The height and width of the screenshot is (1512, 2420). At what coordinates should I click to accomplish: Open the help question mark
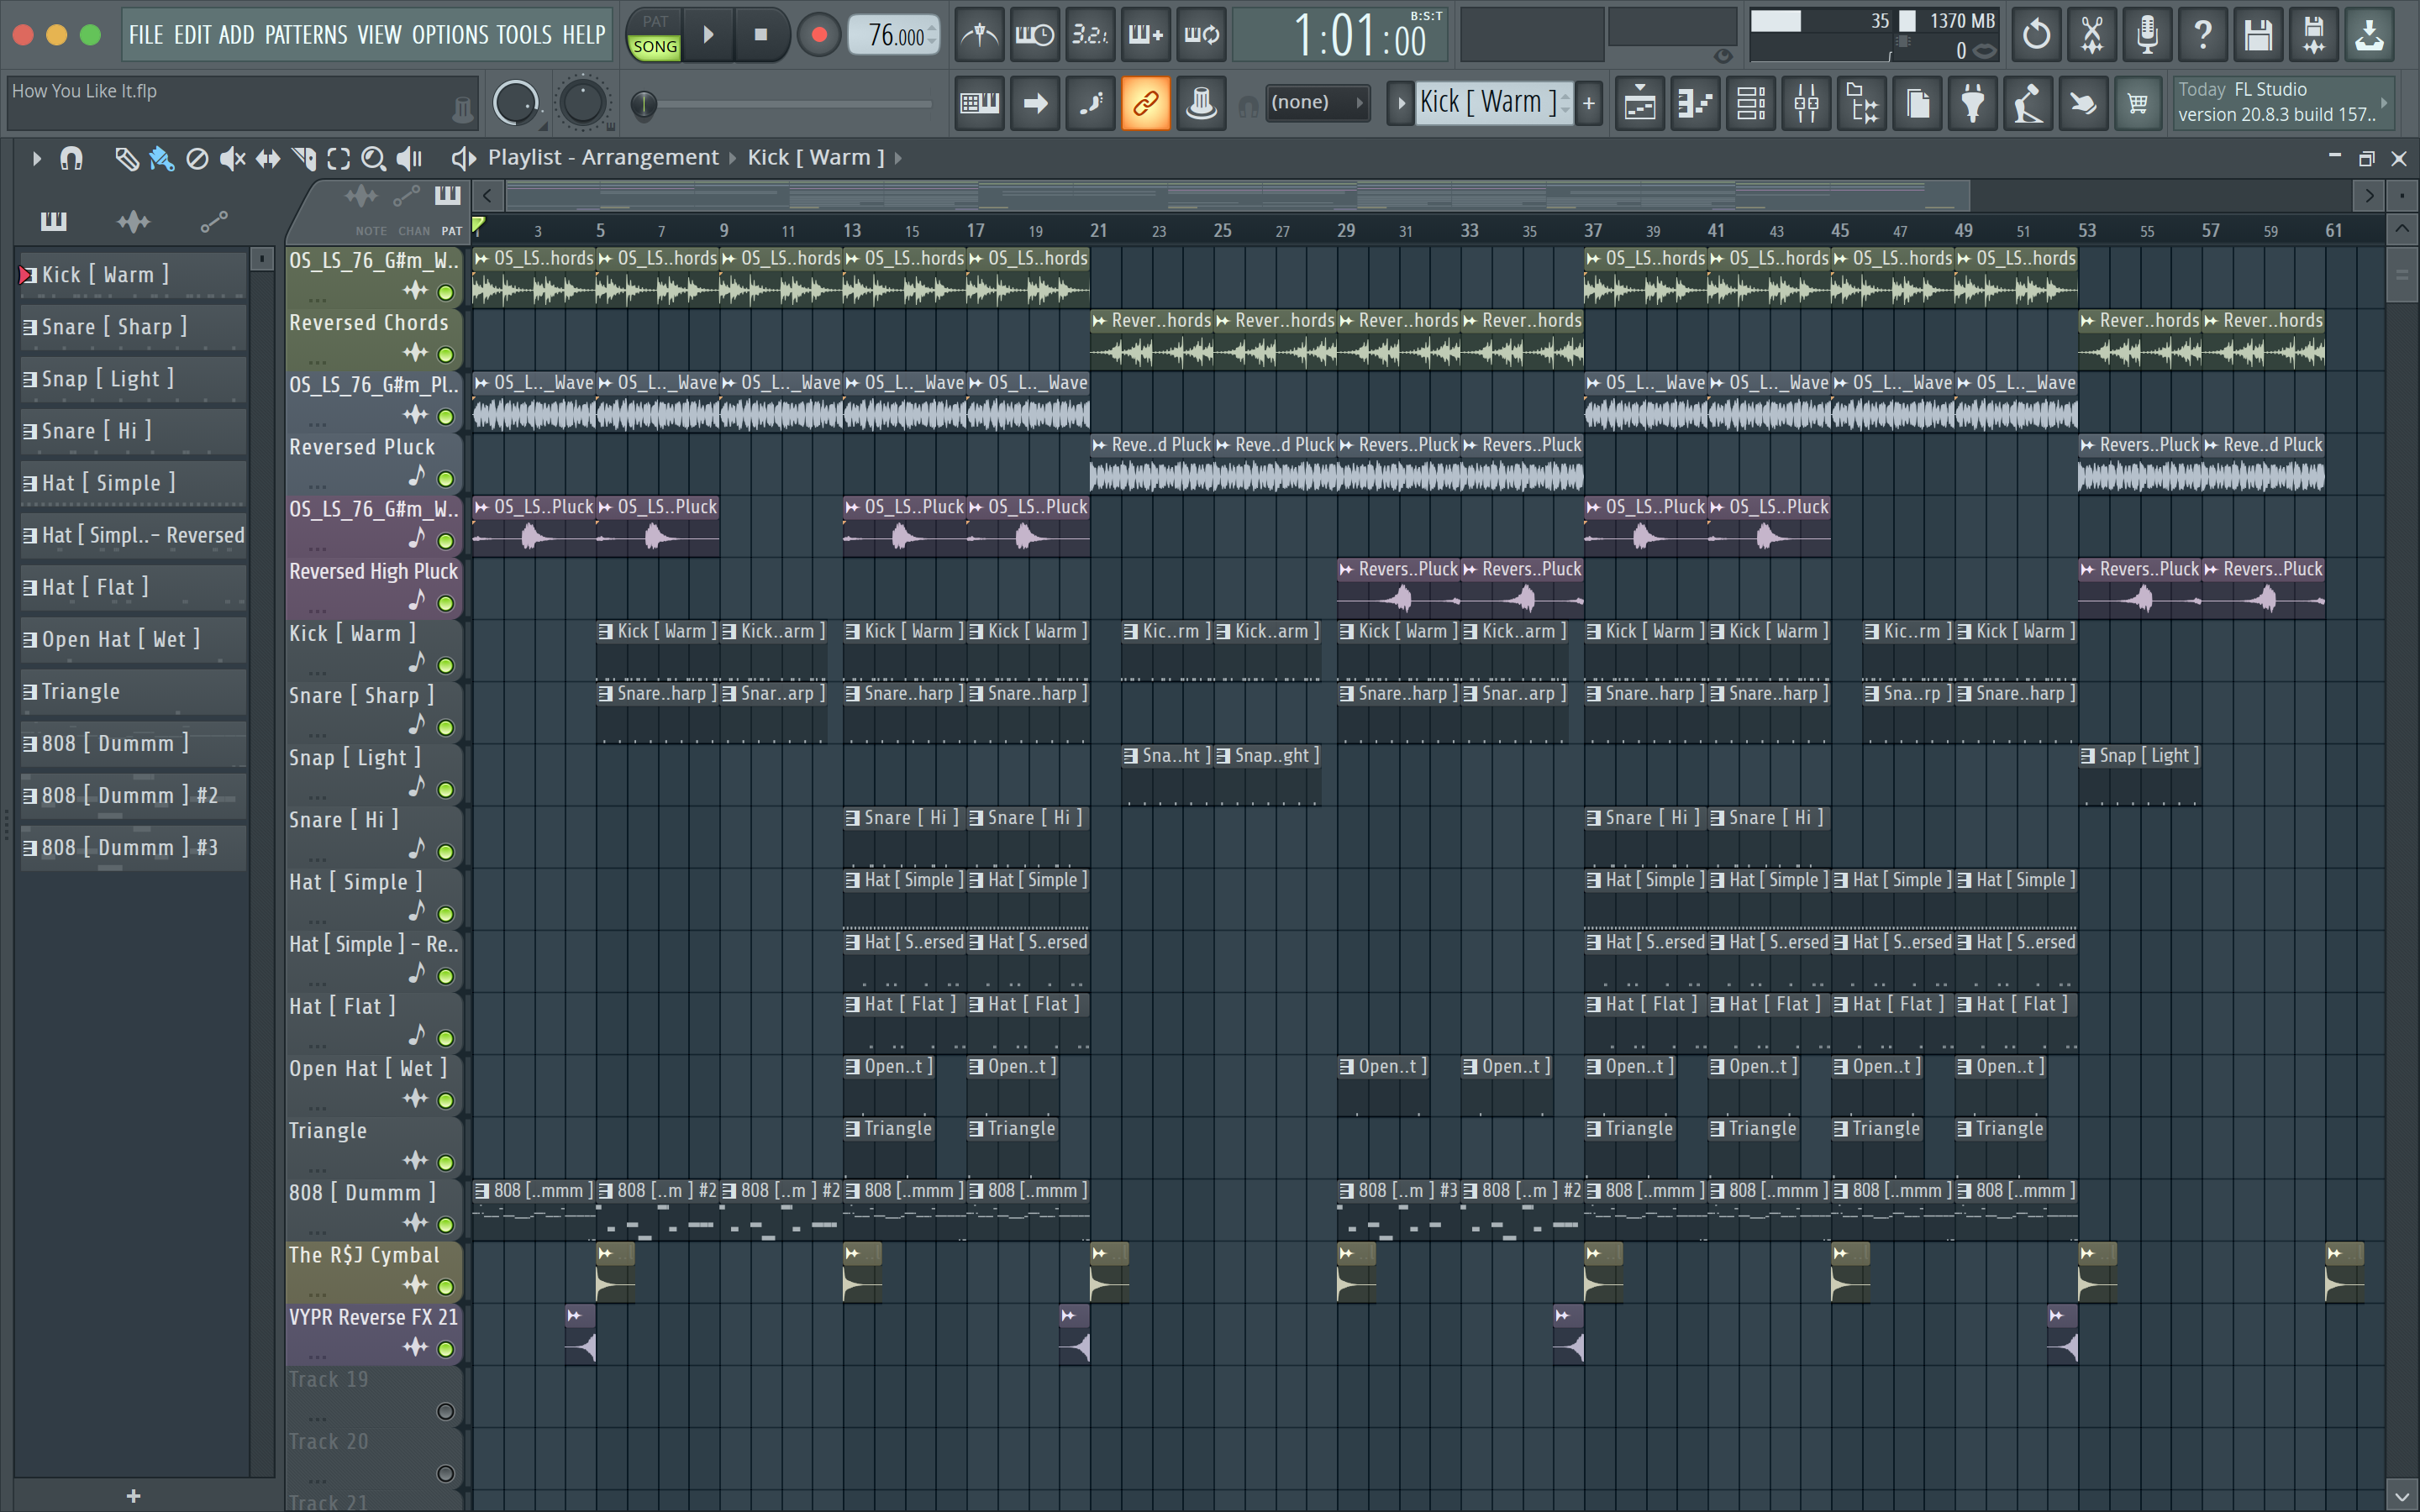(2203, 35)
